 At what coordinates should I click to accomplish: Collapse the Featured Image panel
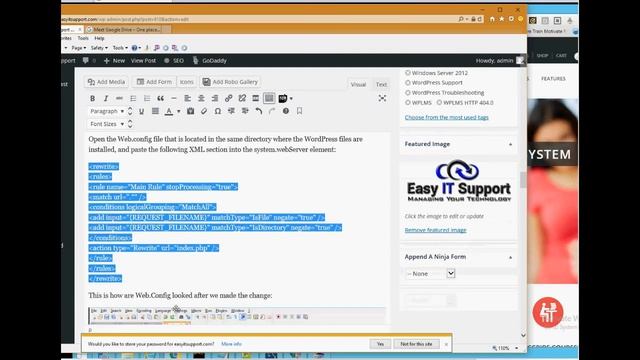(x=510, y=144)
